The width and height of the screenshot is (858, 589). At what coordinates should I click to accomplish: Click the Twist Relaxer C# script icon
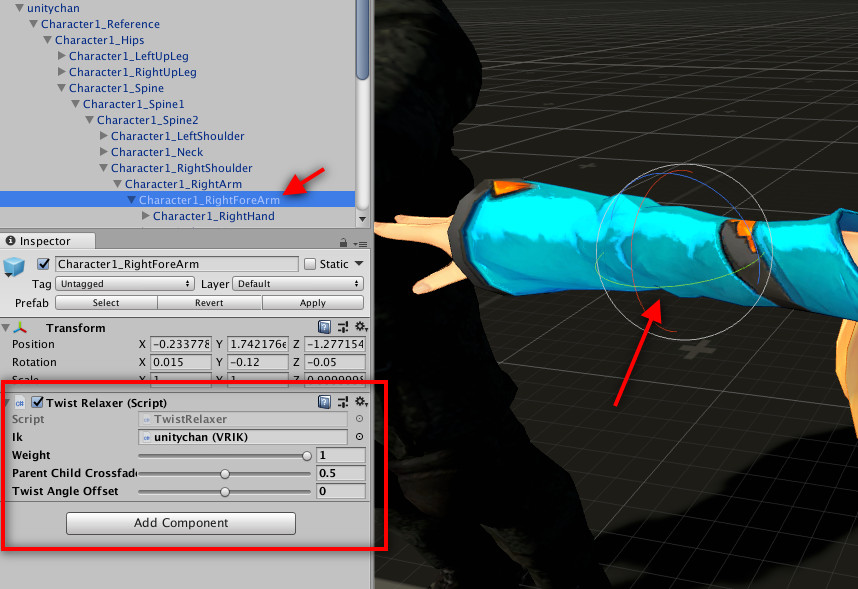[x=20, y=403]
